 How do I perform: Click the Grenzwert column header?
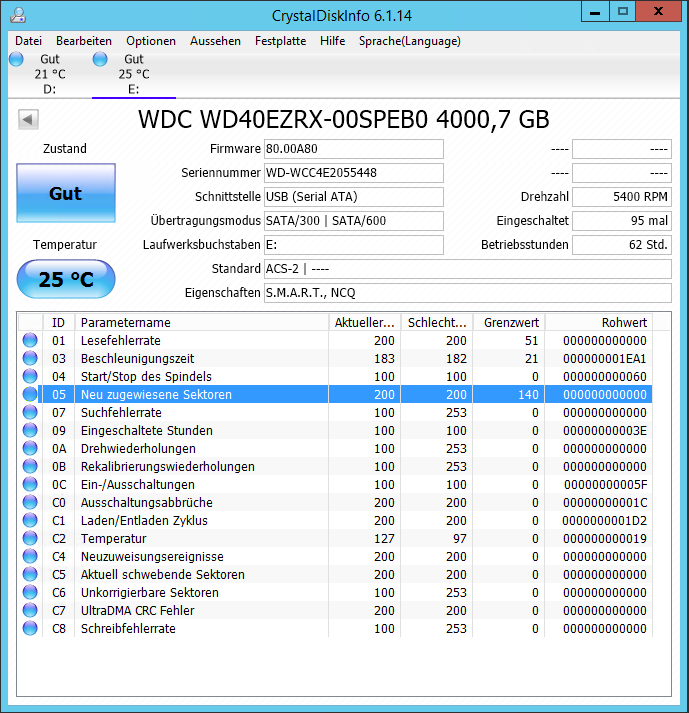coord(509,322)
